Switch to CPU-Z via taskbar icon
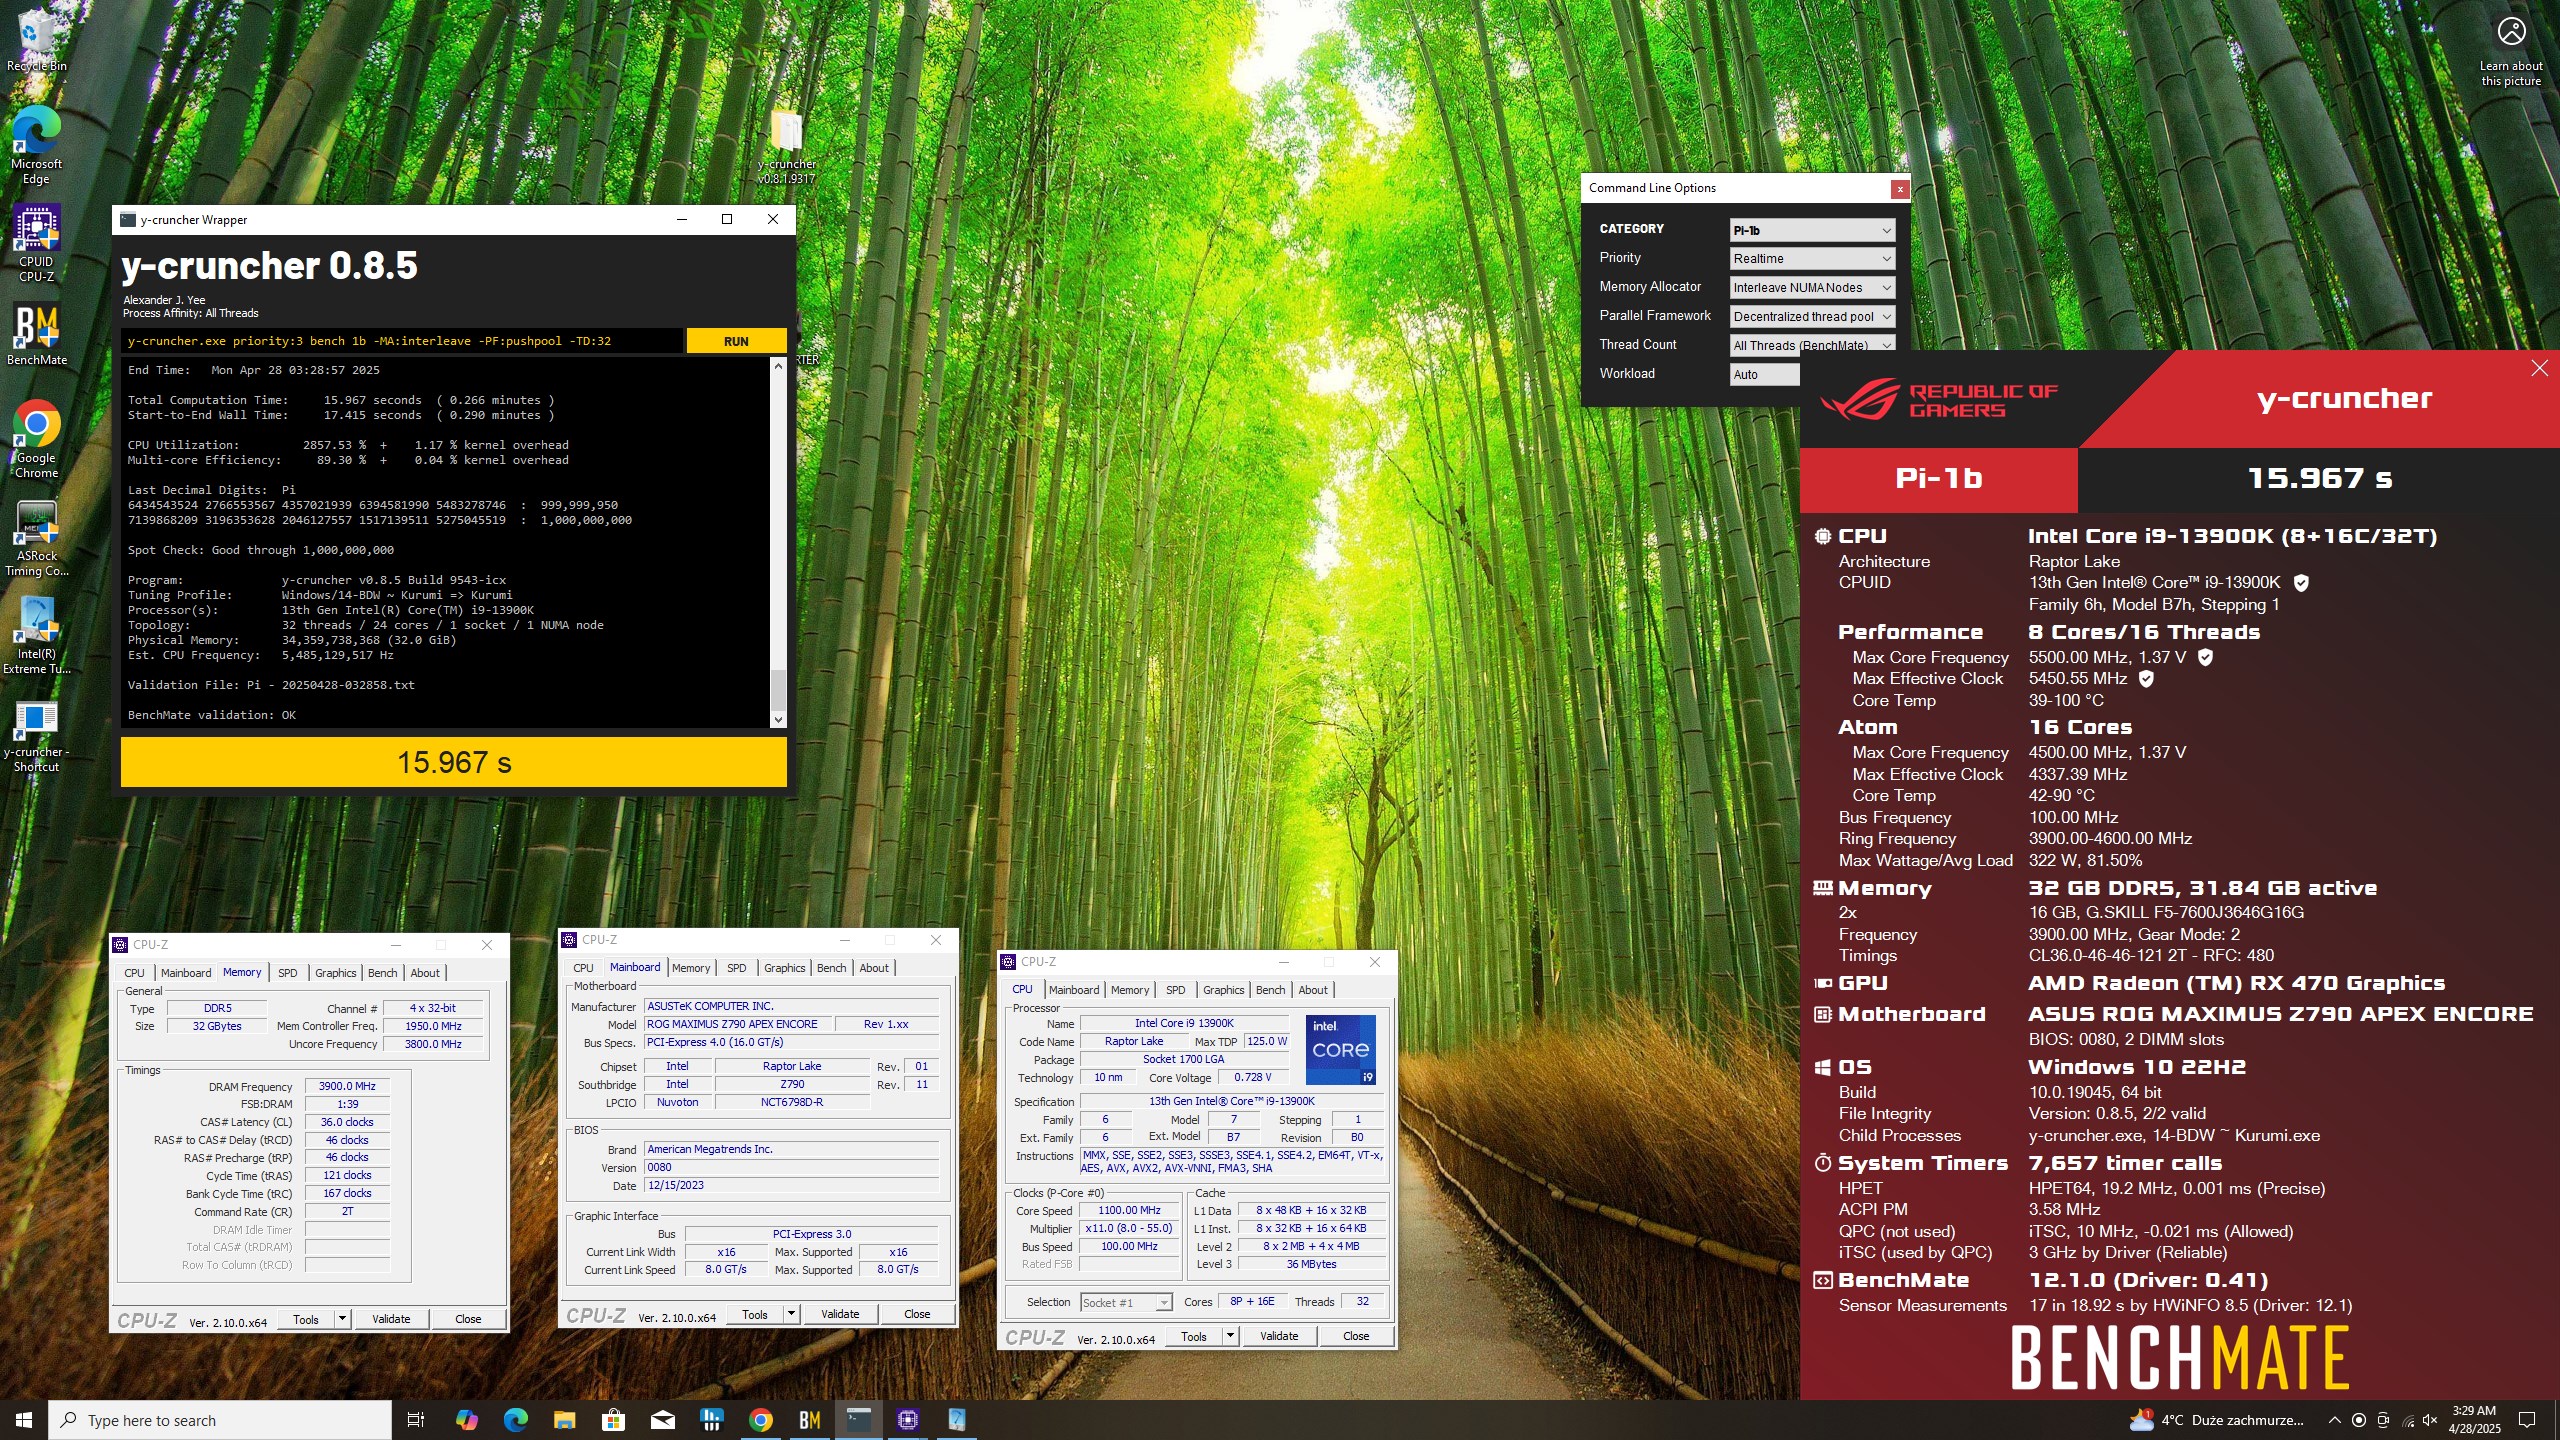The width and height of the screenshot is (2560, 1440). click(907, 1420)
